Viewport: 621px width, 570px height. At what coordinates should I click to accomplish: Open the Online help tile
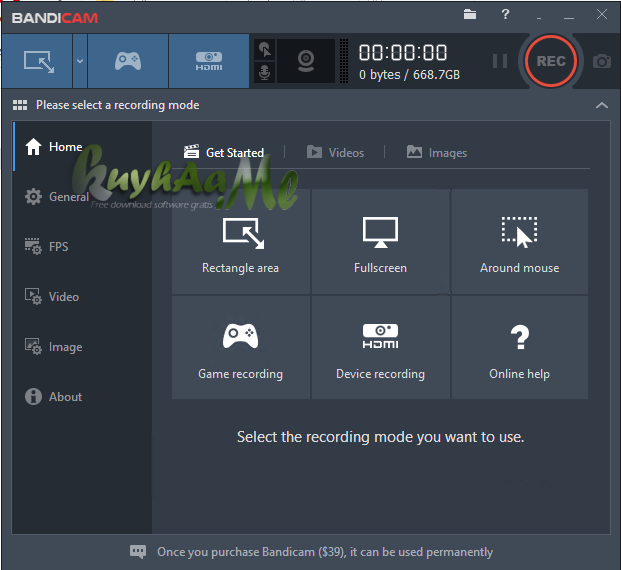point(520,347)
